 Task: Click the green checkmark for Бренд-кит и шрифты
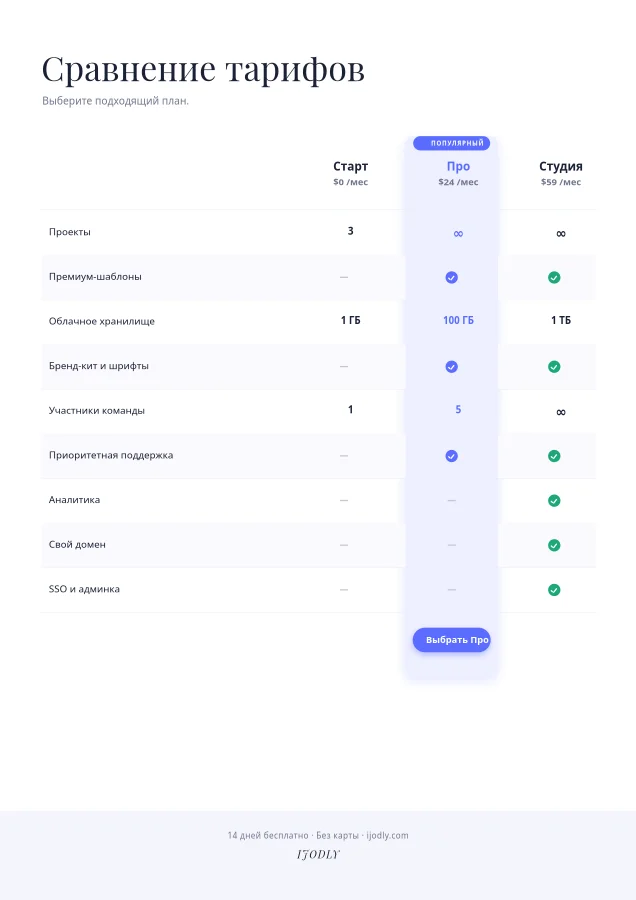554,366
